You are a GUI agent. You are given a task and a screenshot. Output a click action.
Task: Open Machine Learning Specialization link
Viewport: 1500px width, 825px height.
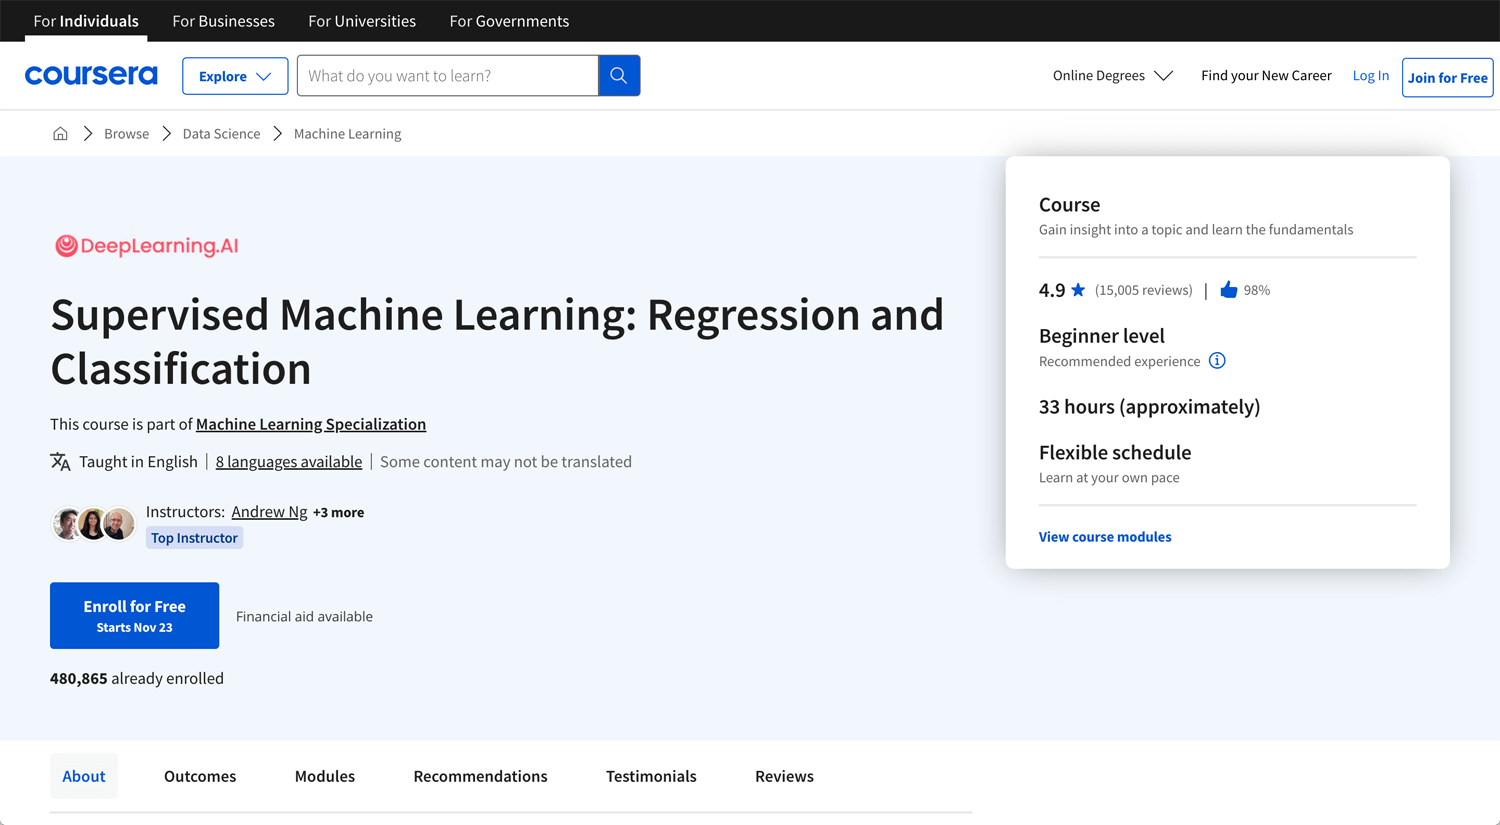(x=311, y=424)
